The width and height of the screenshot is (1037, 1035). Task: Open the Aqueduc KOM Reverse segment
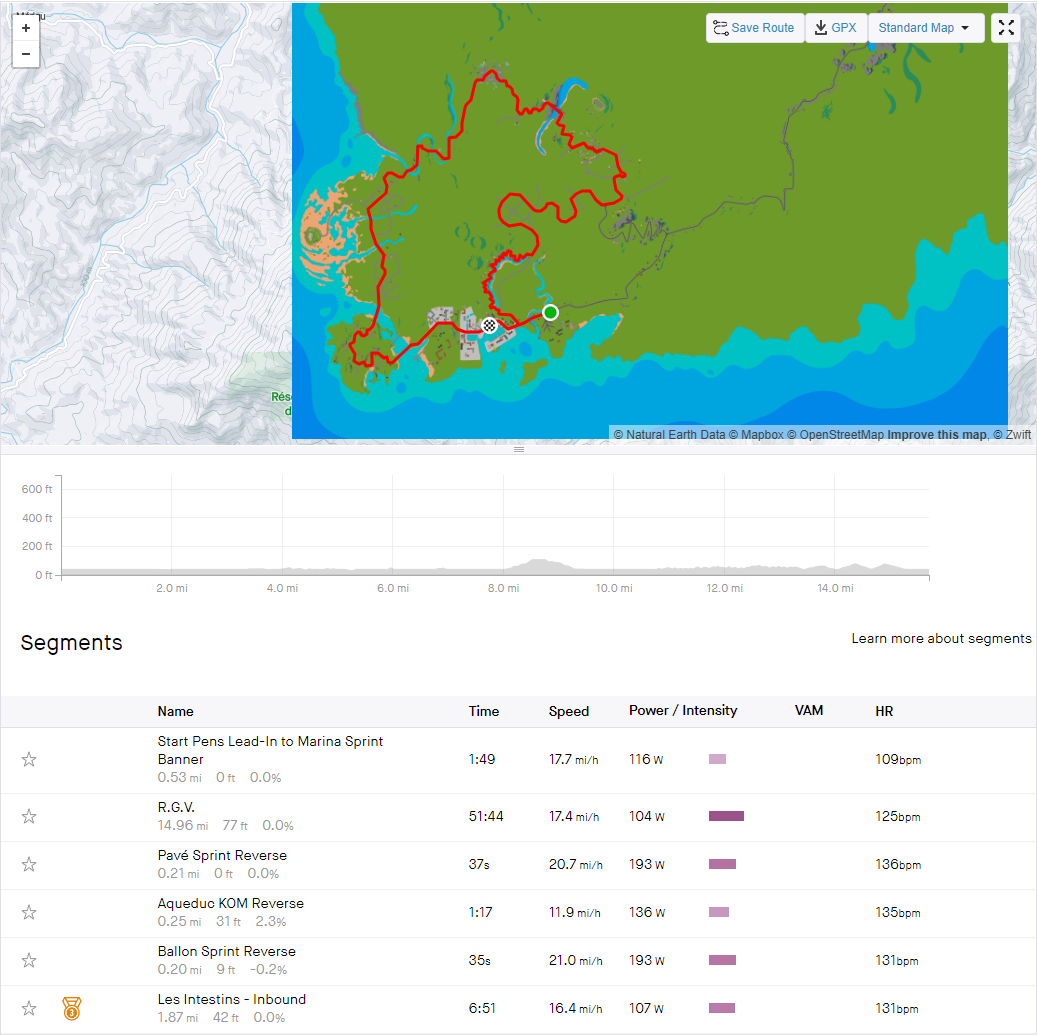(x=231, y=903)
